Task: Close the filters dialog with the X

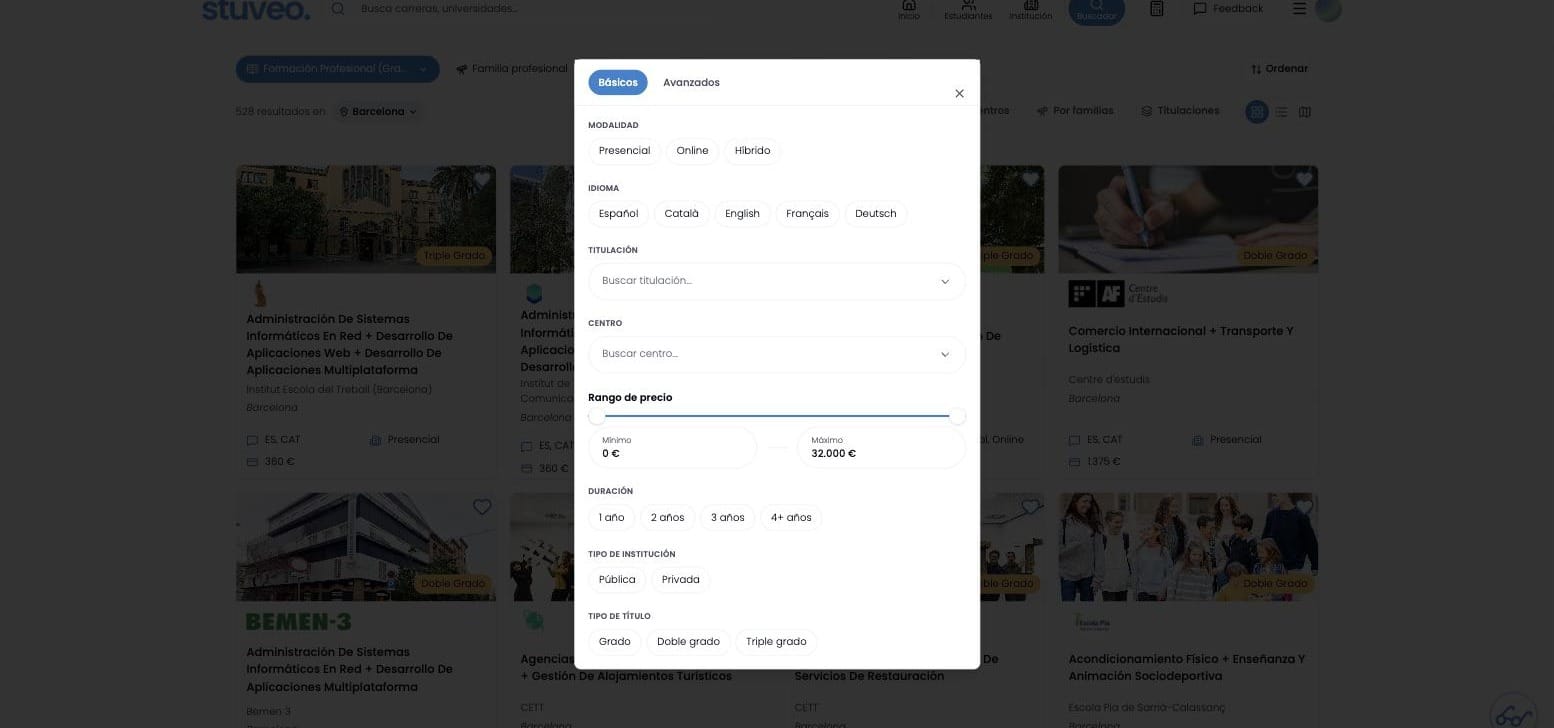Action: pos(959,94)
